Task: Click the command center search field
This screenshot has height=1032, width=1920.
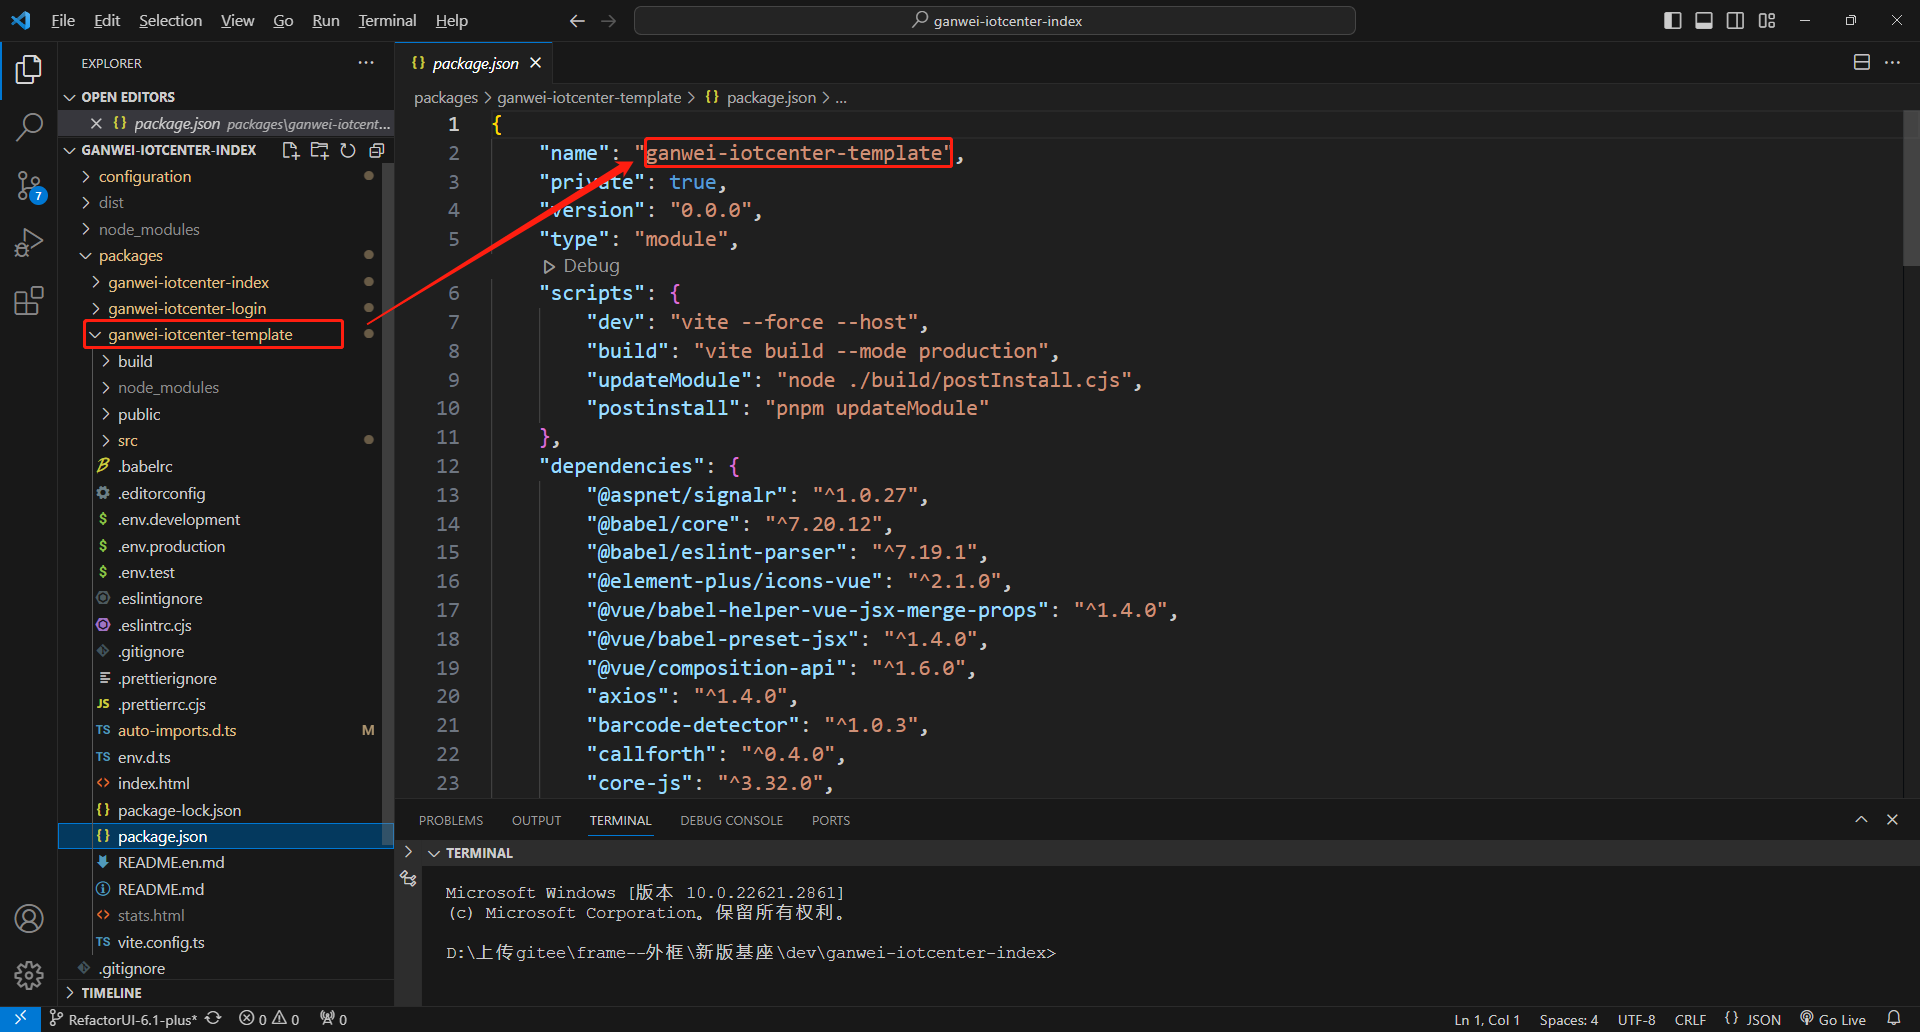Action: pyautogui.click(x=995, y=20)
